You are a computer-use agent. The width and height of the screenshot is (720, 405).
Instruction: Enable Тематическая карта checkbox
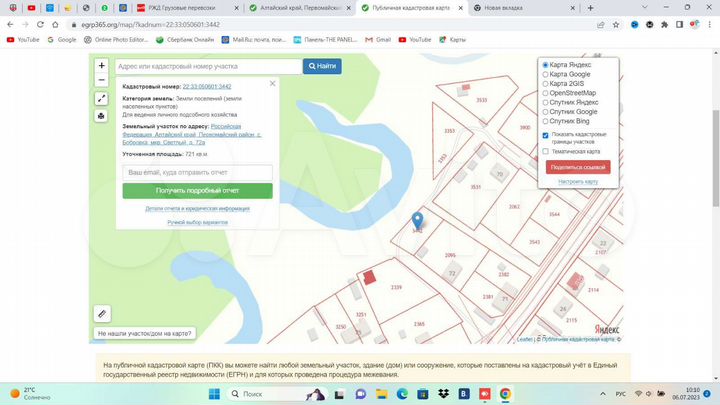click(545, 151)
